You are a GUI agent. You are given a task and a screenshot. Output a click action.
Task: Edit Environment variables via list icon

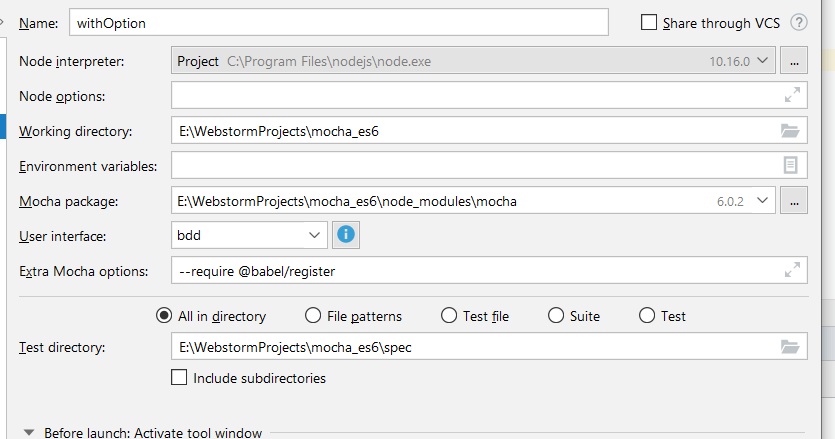(790, 165)
